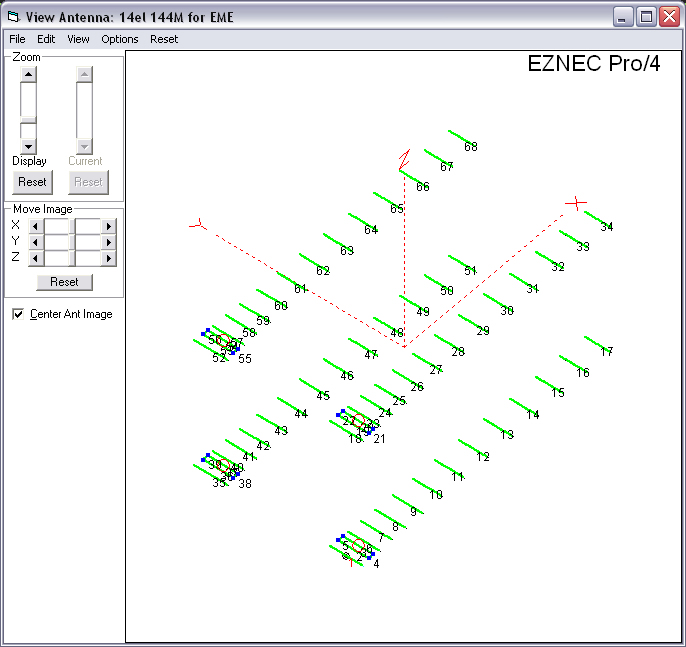Open the File menu
The height and width of the screenshot is (647, 686).
tap(17, 39)
